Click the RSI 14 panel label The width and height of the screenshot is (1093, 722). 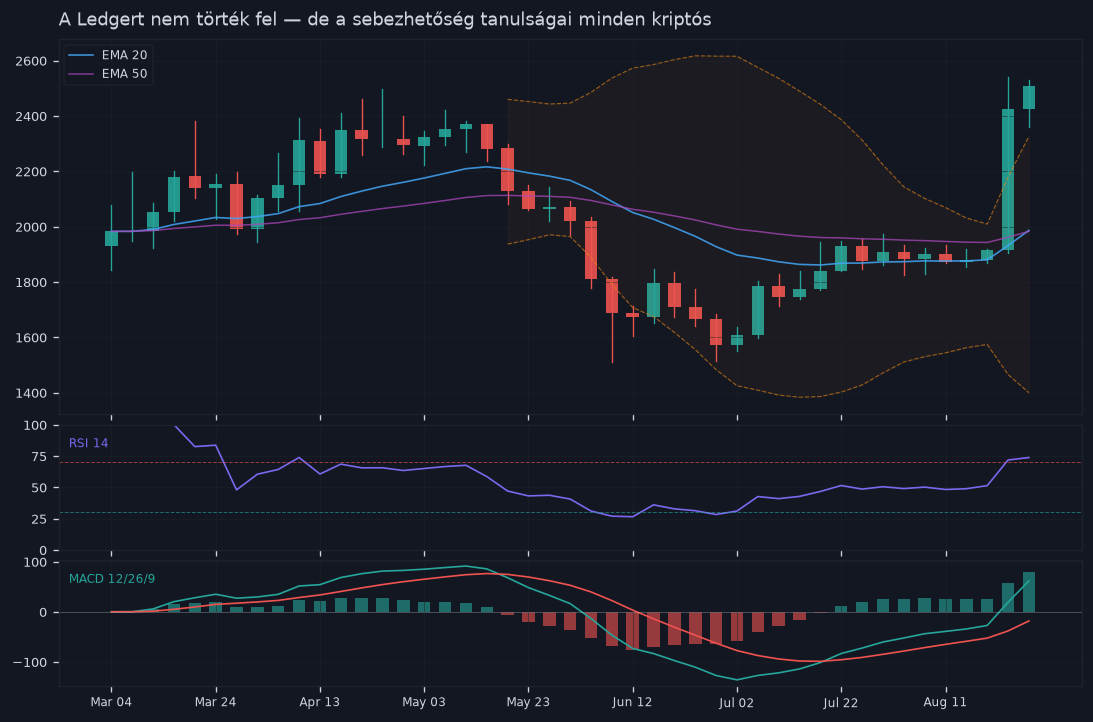89,443
